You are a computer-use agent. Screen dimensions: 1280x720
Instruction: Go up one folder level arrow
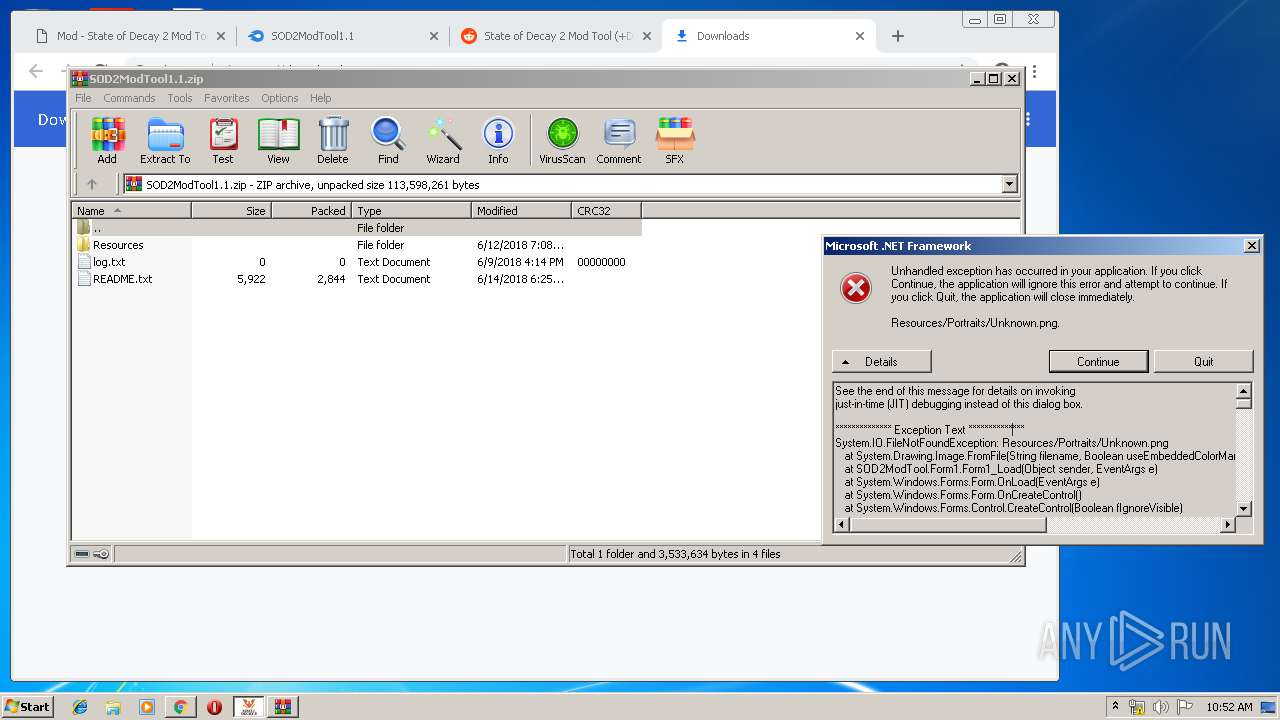pyautogui.click(x=92, y=184)
